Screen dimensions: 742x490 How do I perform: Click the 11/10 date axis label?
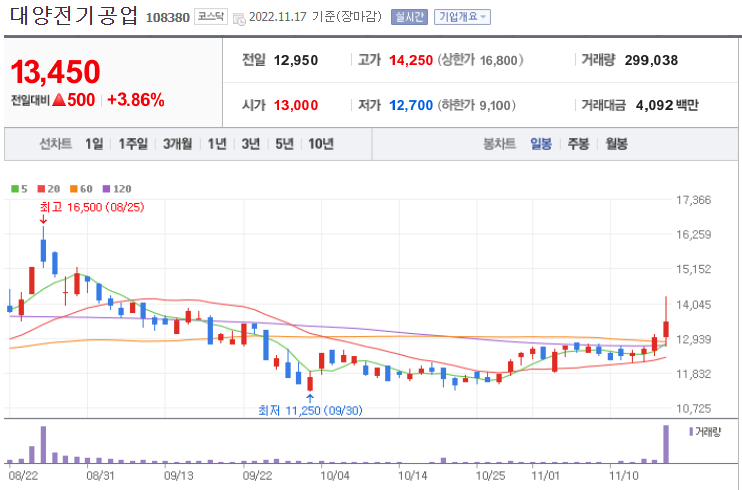pyautogui.click(x=623, y=475)
